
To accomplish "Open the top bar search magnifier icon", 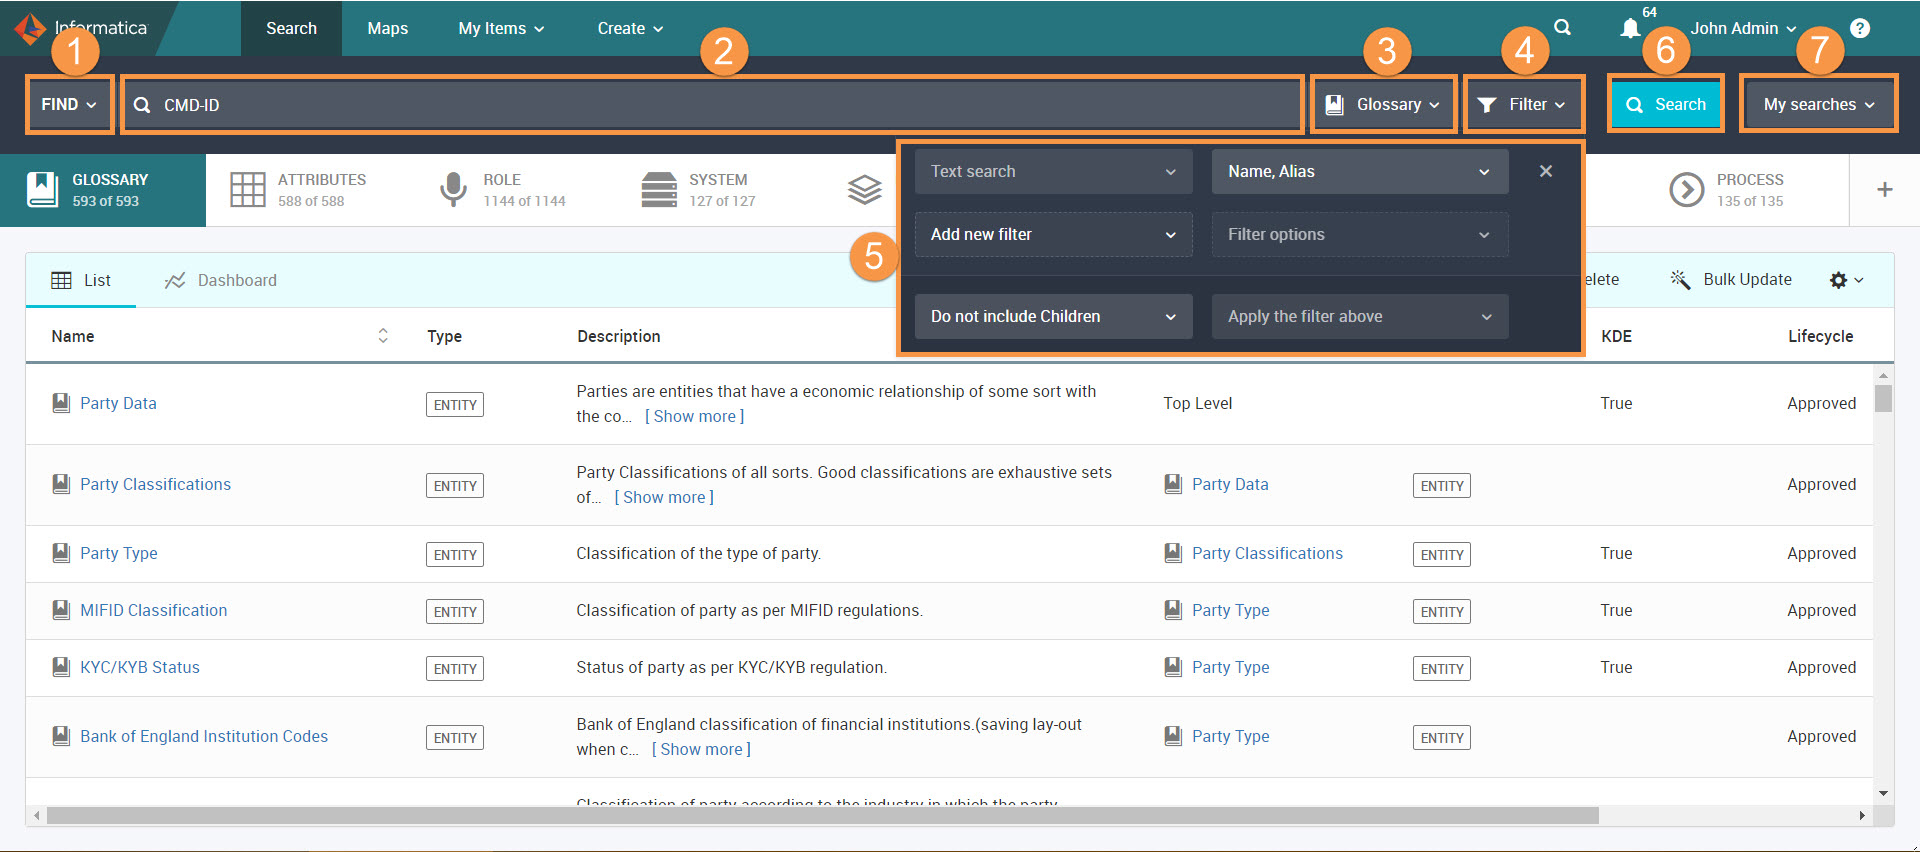I will [x=1562, y=27].
